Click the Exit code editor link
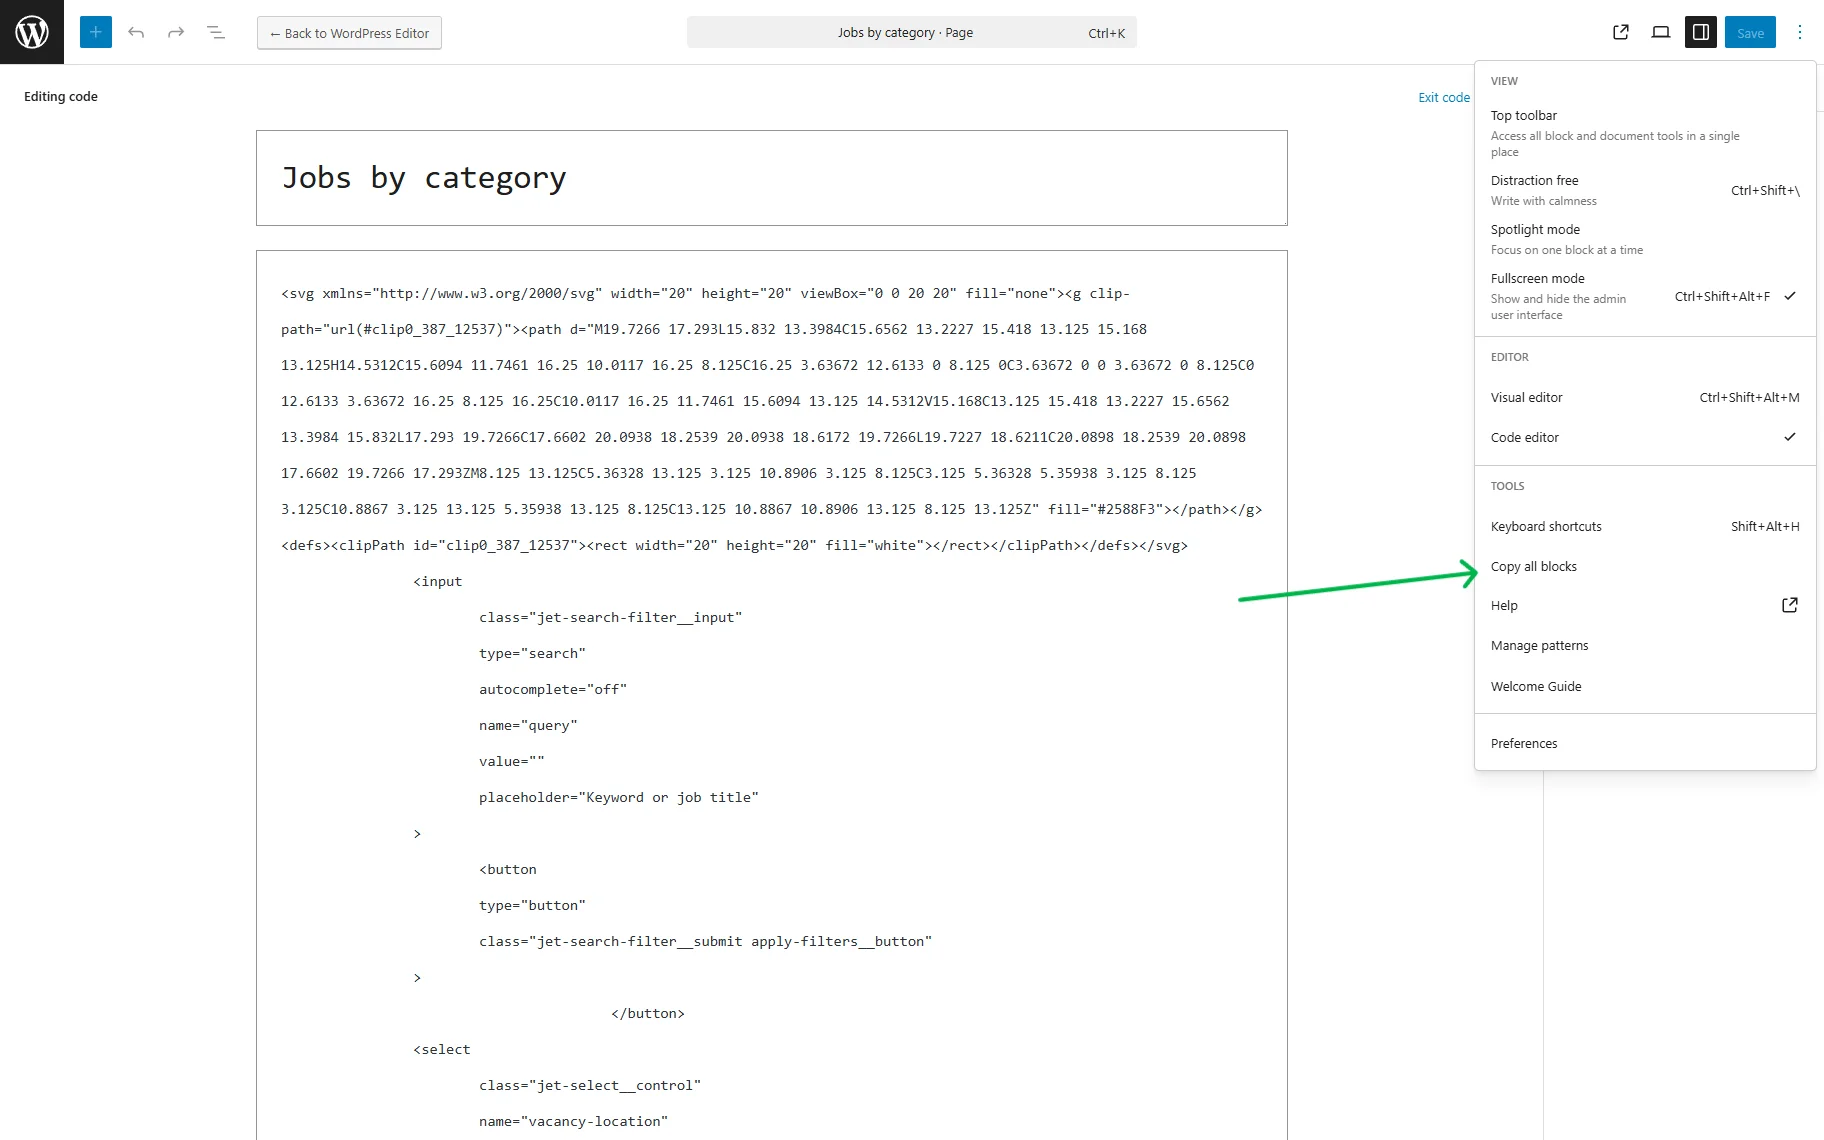 1444,97
